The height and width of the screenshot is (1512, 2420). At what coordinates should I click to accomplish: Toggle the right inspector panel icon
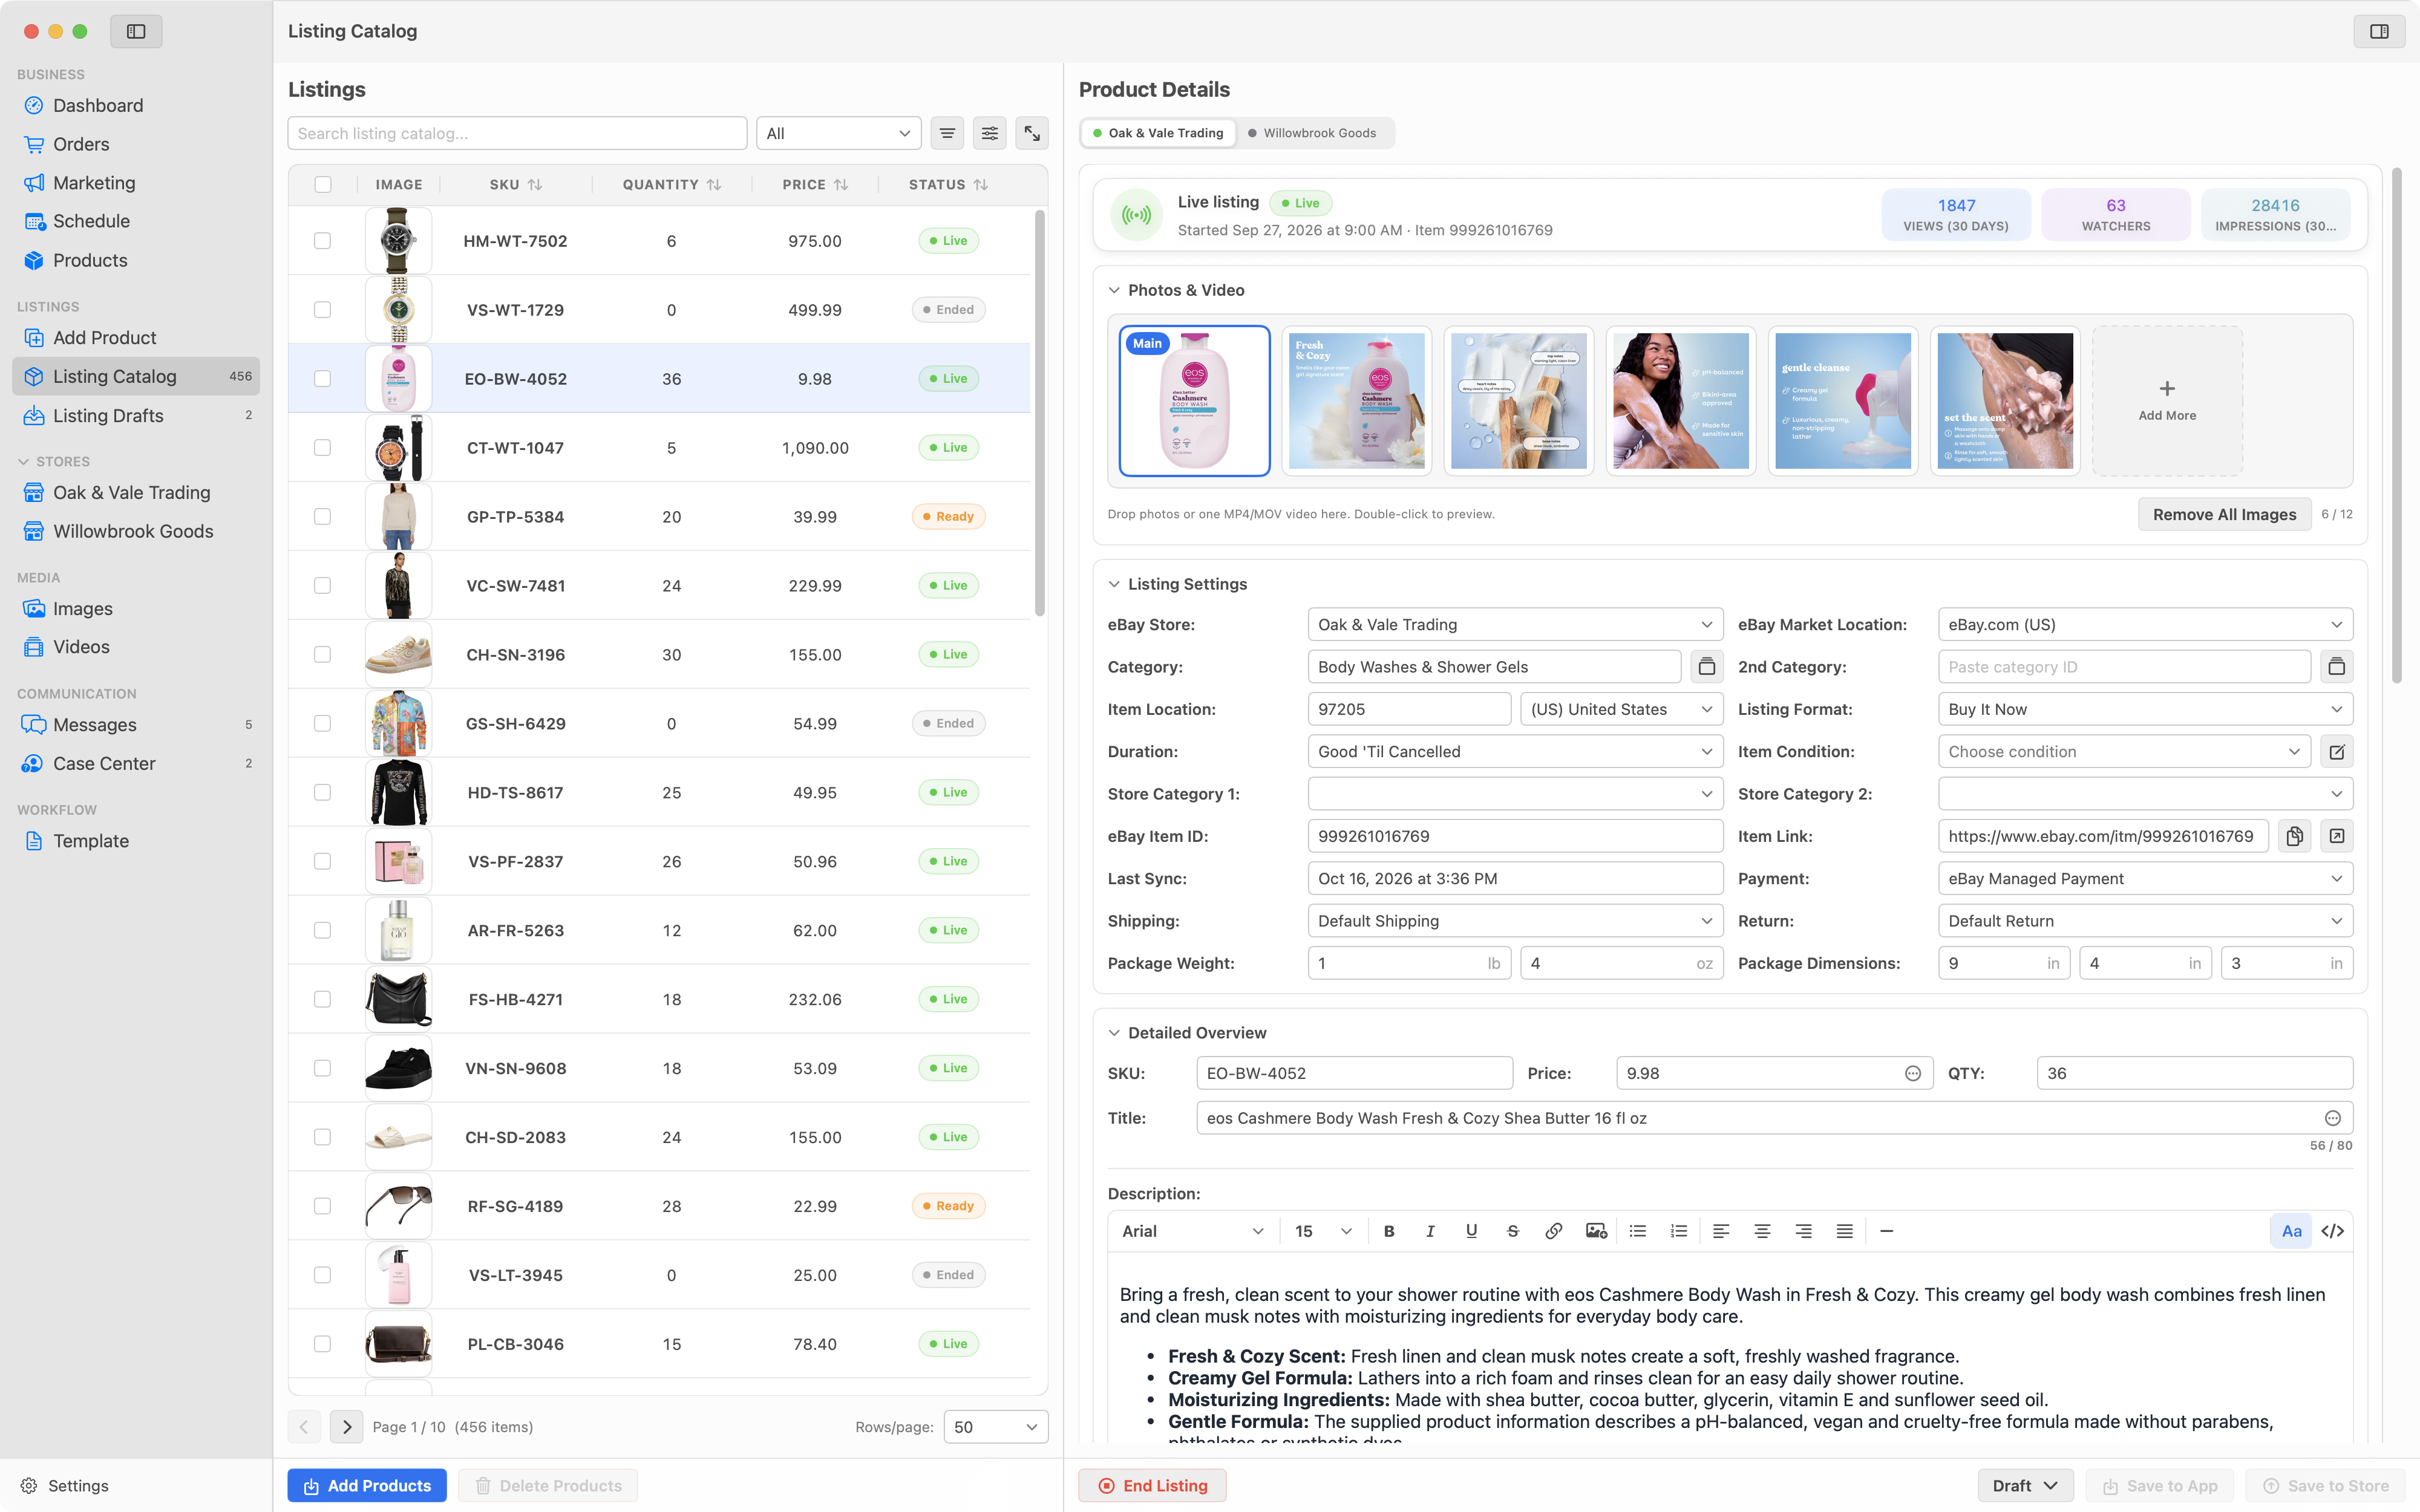pyautogui.click(x=2379, y=31)
